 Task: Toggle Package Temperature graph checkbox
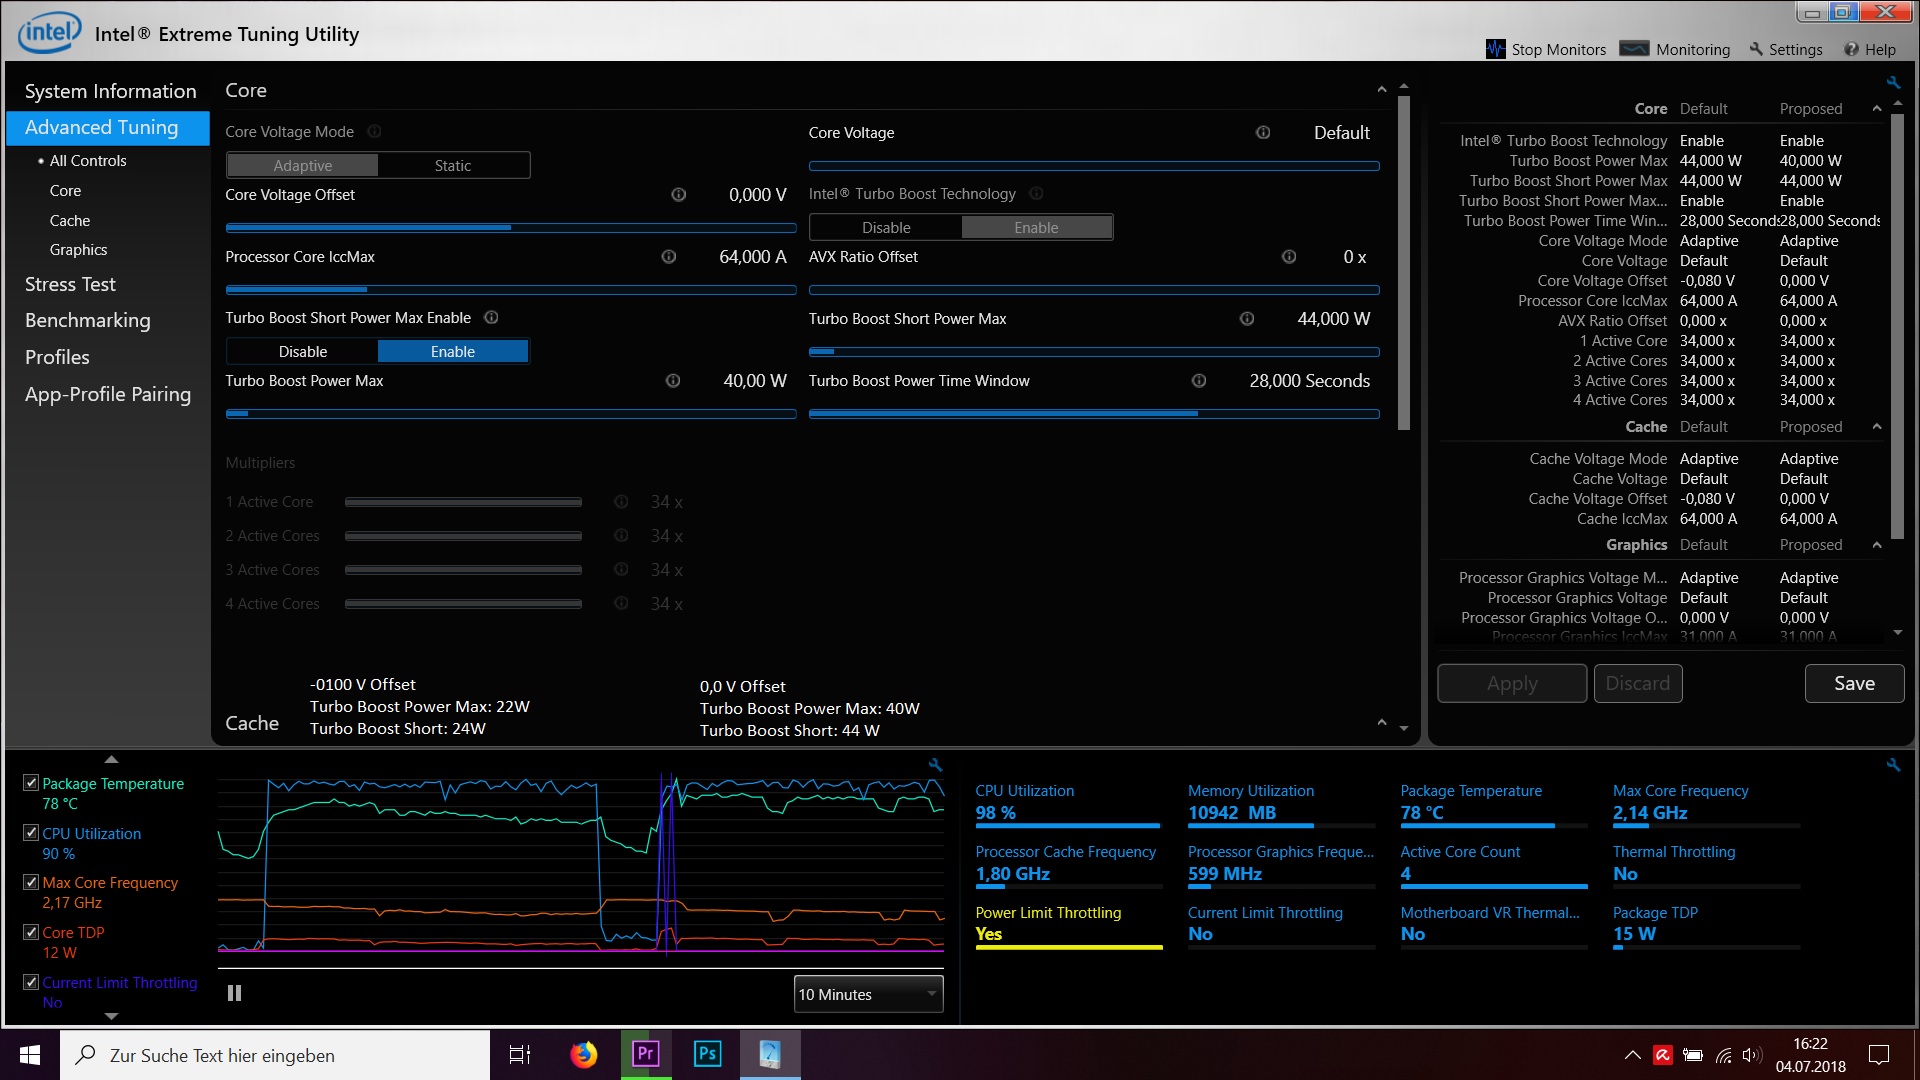point(31,783)
